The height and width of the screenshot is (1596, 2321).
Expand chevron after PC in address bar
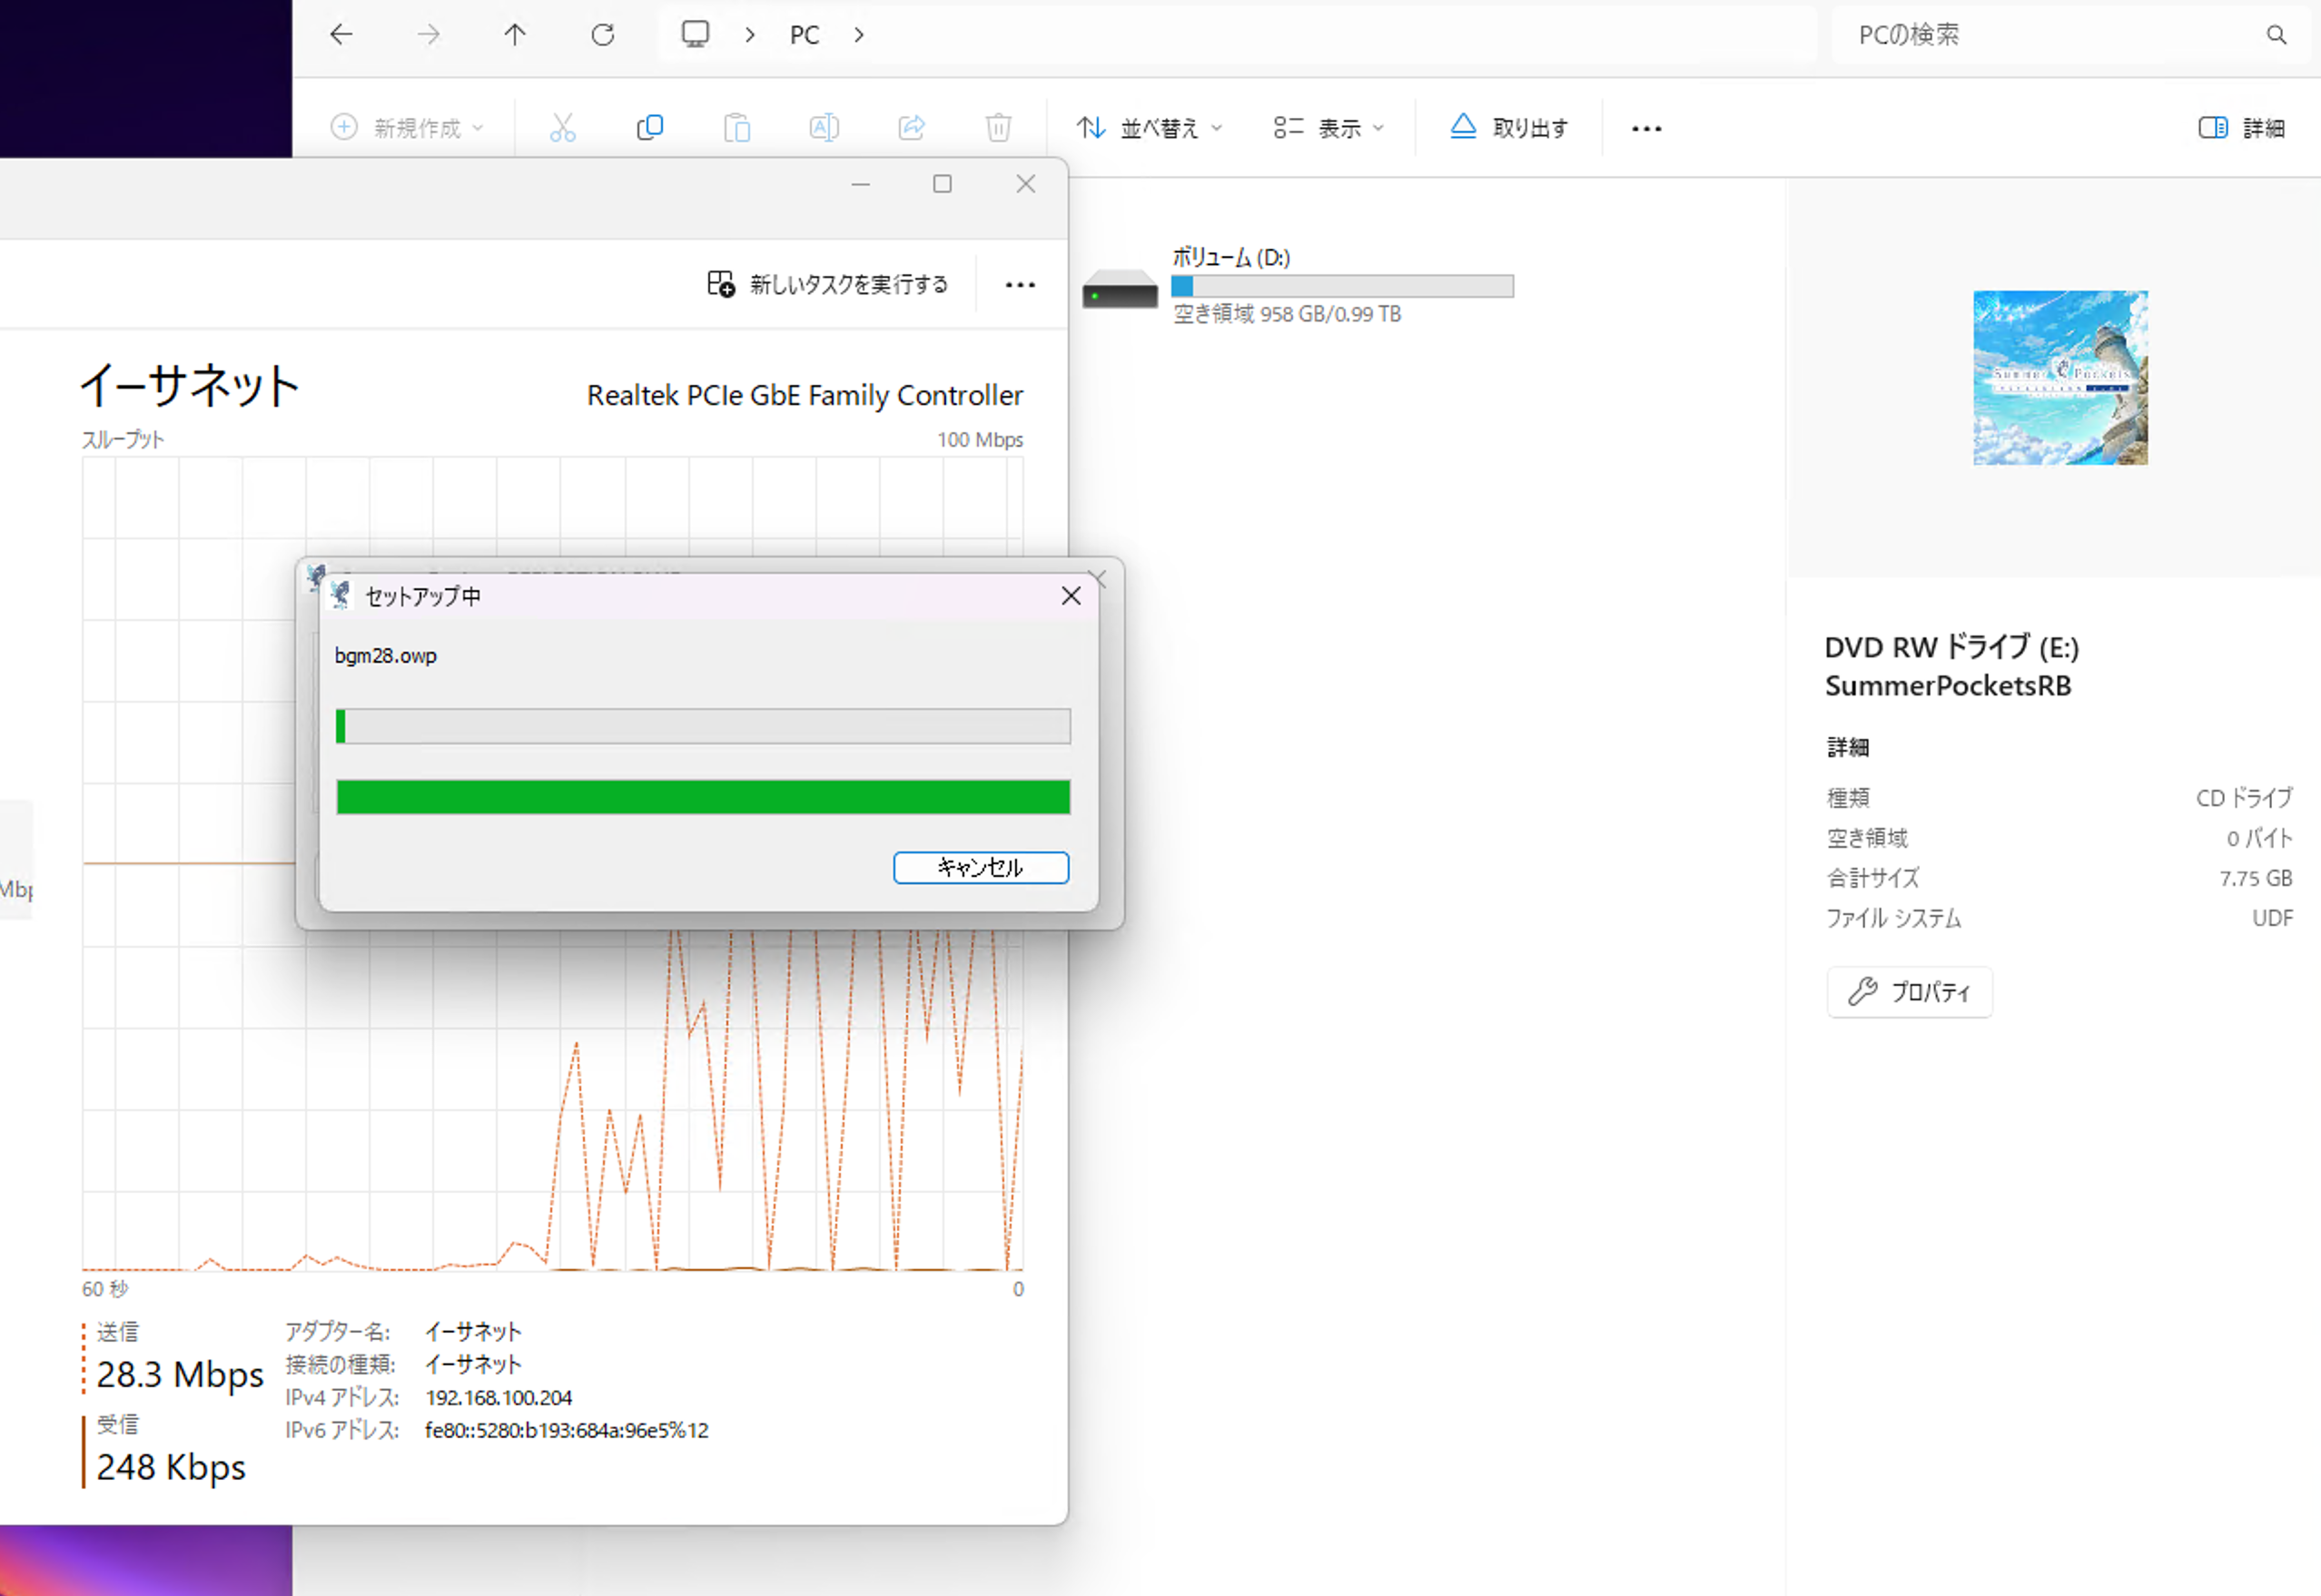(859, 35)
